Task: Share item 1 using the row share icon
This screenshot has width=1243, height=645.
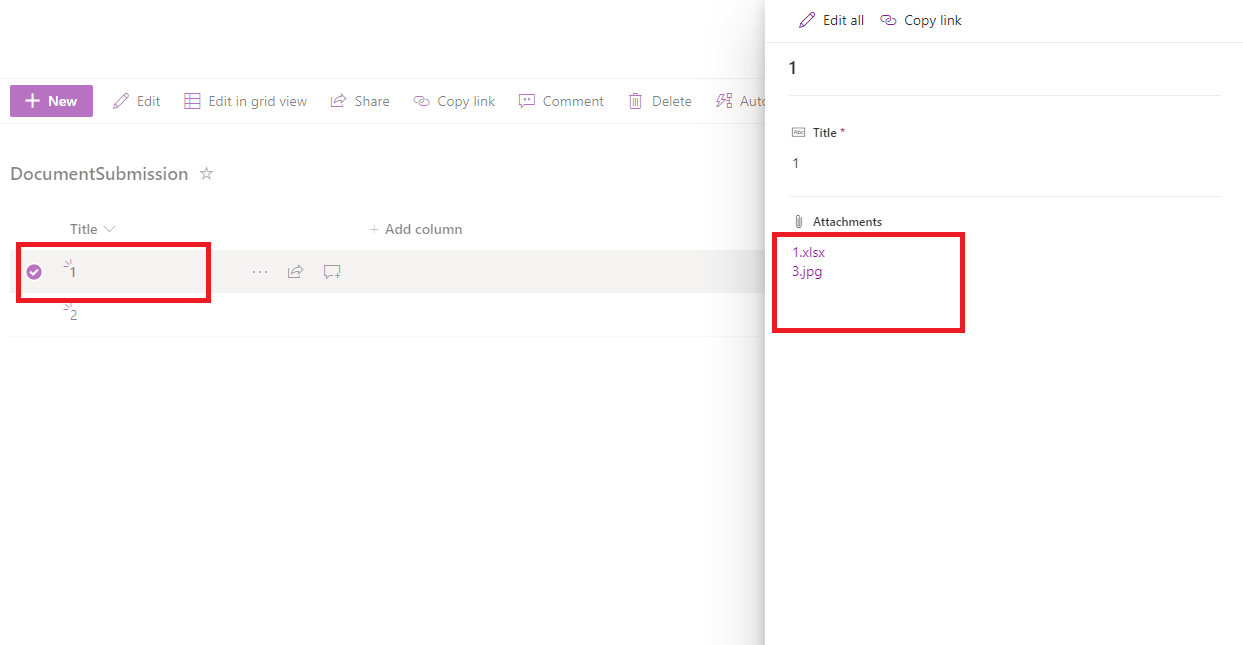Action: 295,271
